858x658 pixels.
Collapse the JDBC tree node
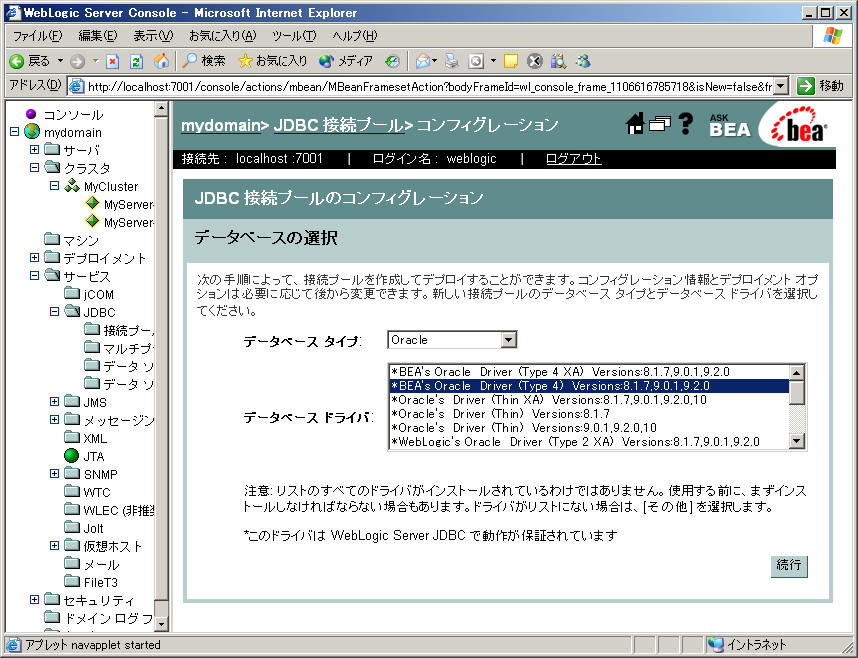coord(55,312)
